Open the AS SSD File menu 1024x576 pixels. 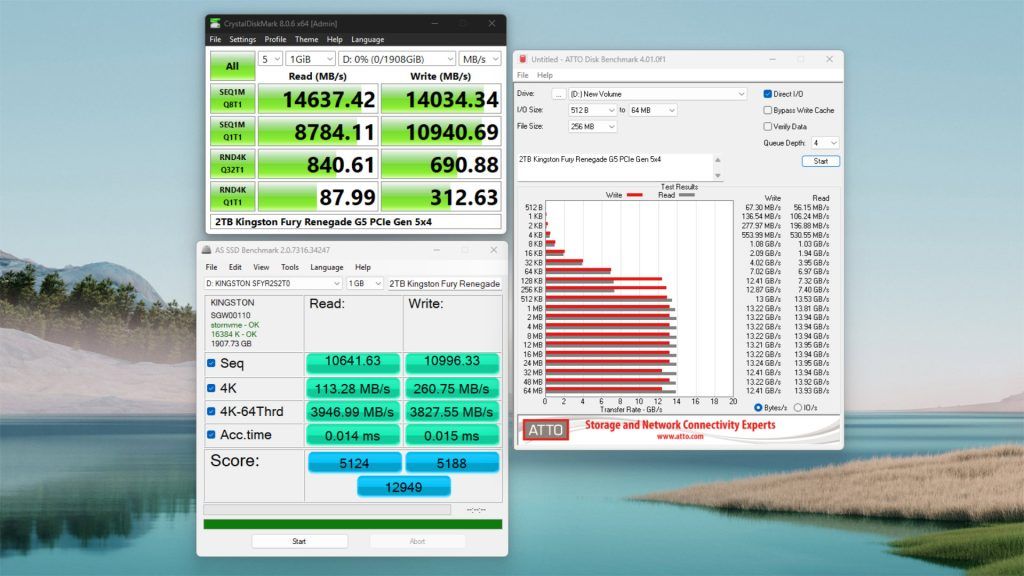(x=212, y=267)
